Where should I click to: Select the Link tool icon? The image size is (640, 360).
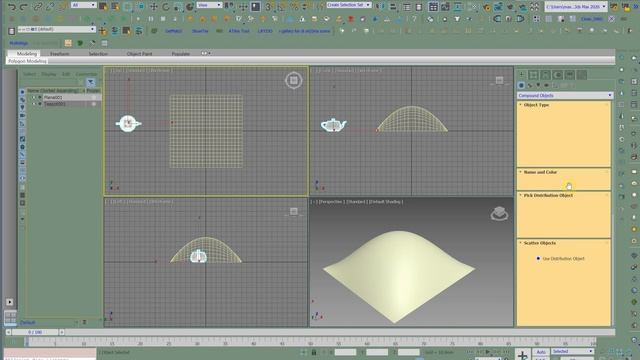(38, 7)
